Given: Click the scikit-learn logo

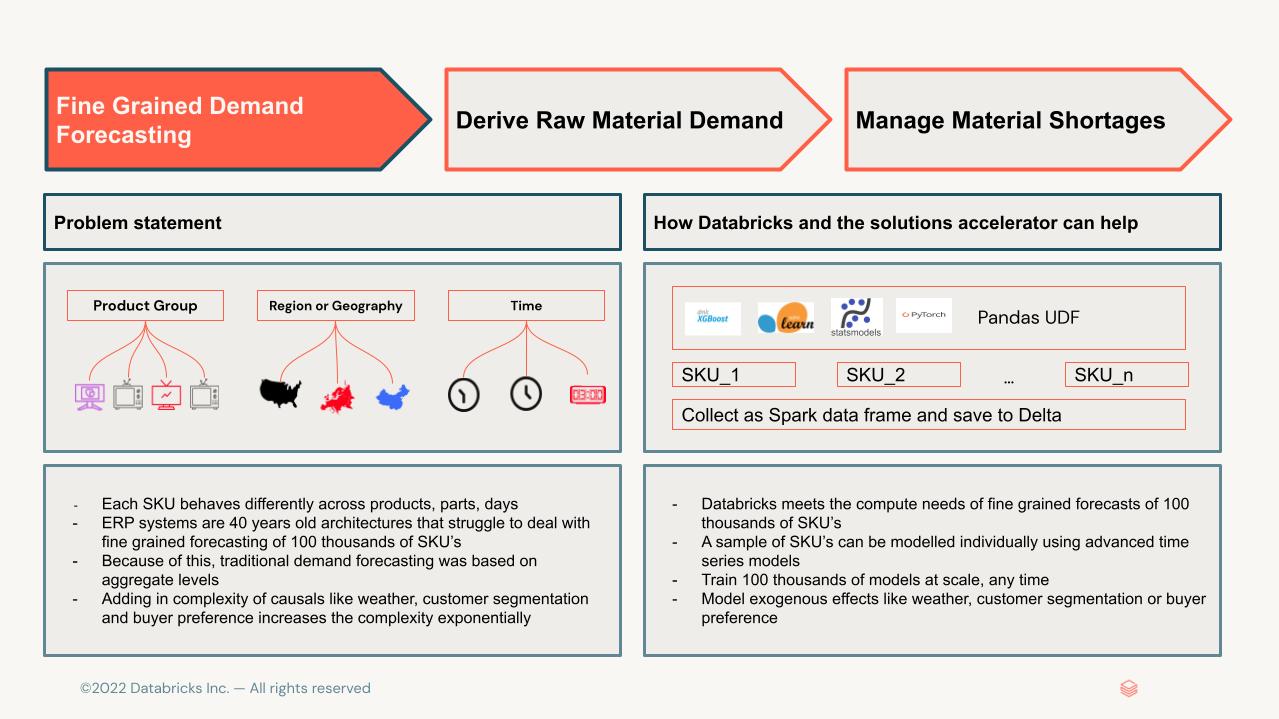Looking at the screenshot, I should click(785, 319).
